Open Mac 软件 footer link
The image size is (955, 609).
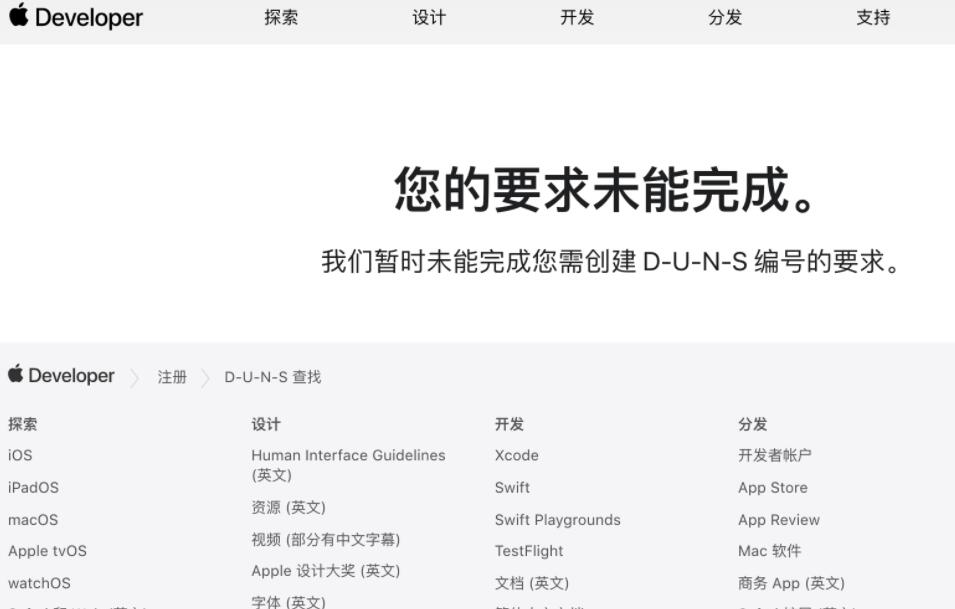pyautogui.click(x=770, y=551)
